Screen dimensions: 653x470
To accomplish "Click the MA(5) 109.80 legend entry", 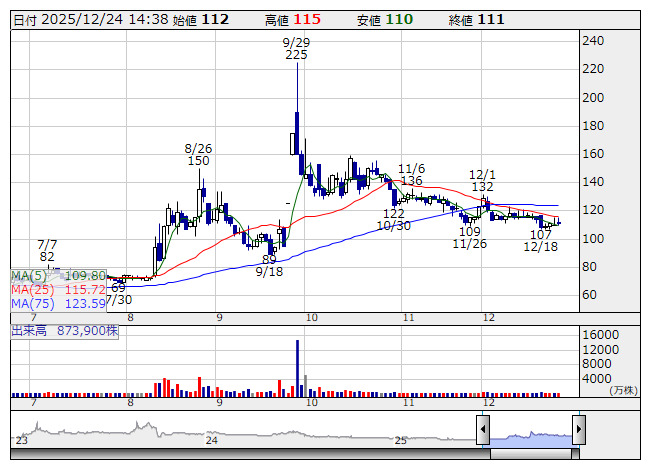I will coord(58,276).
